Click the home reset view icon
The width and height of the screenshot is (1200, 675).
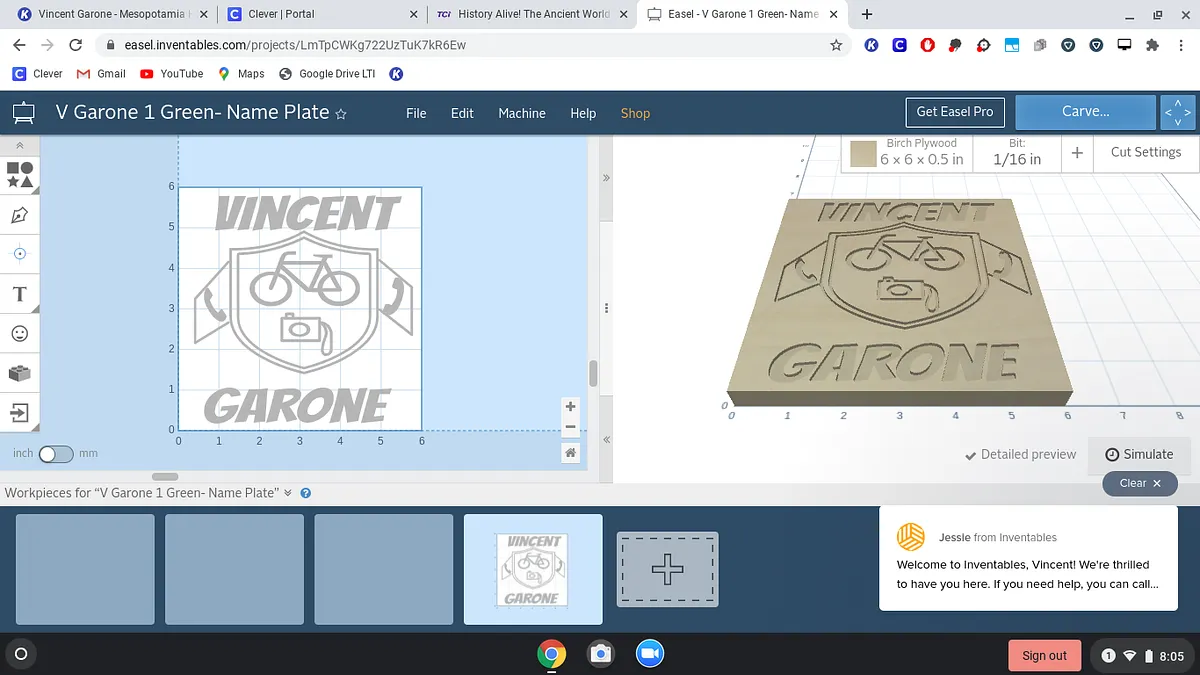point(570,453)
